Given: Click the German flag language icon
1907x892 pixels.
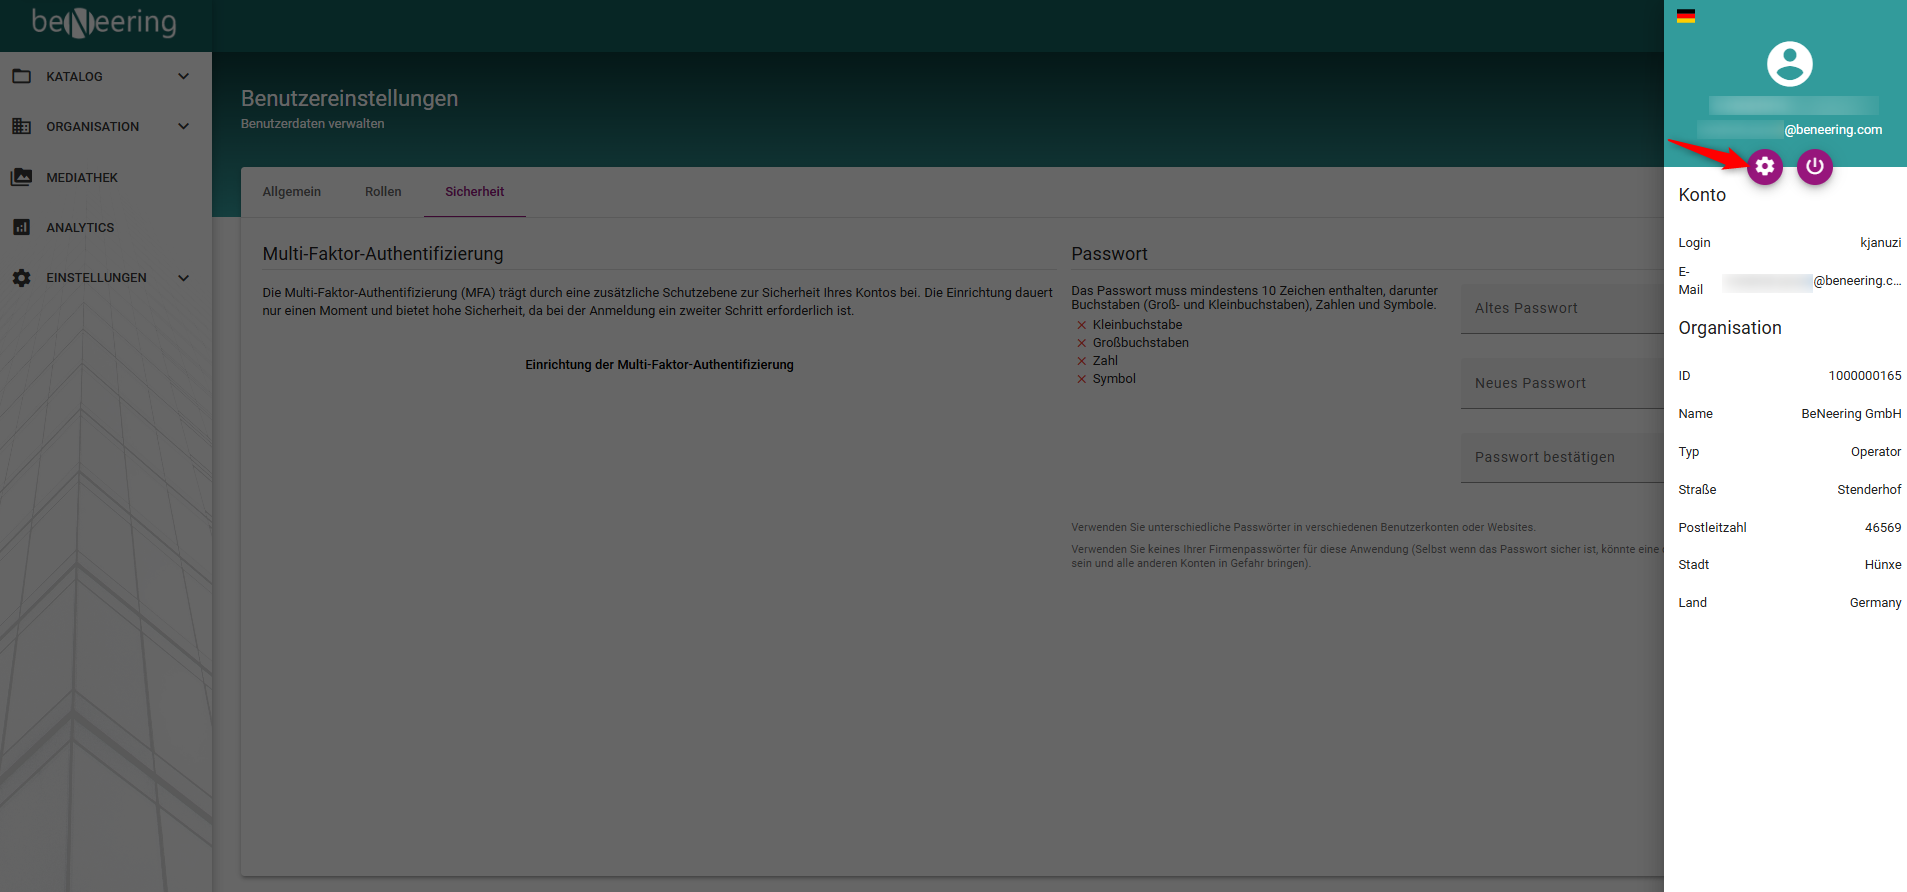Looking at the screenshot, I should 1686,16.
